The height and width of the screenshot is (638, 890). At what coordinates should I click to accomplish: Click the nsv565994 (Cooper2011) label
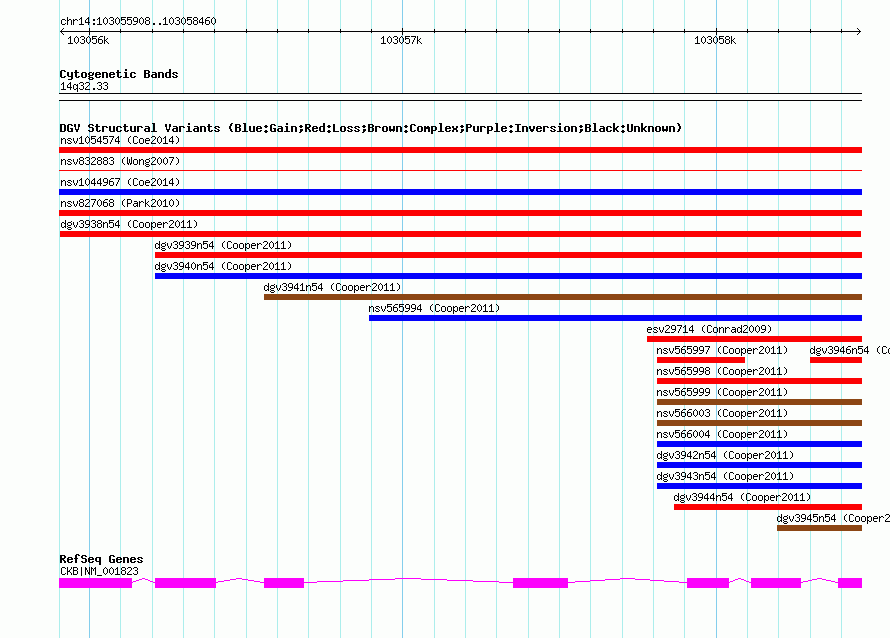(x=434, y=308)
